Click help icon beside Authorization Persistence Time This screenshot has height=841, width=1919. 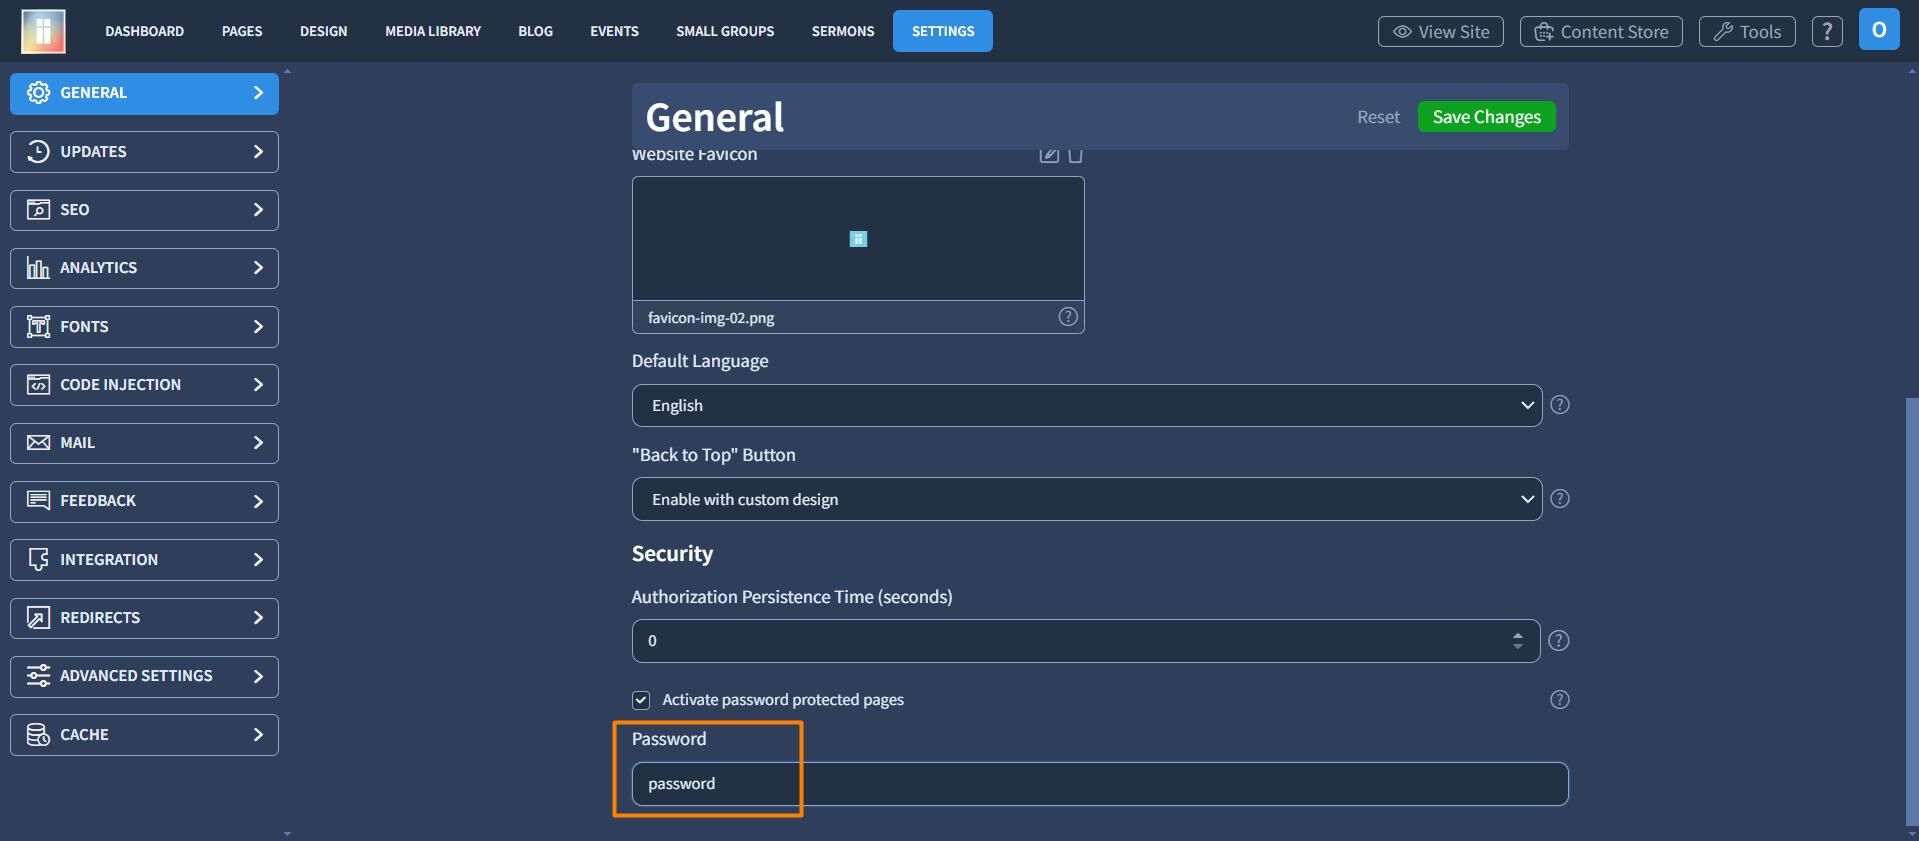(1559, 641)
